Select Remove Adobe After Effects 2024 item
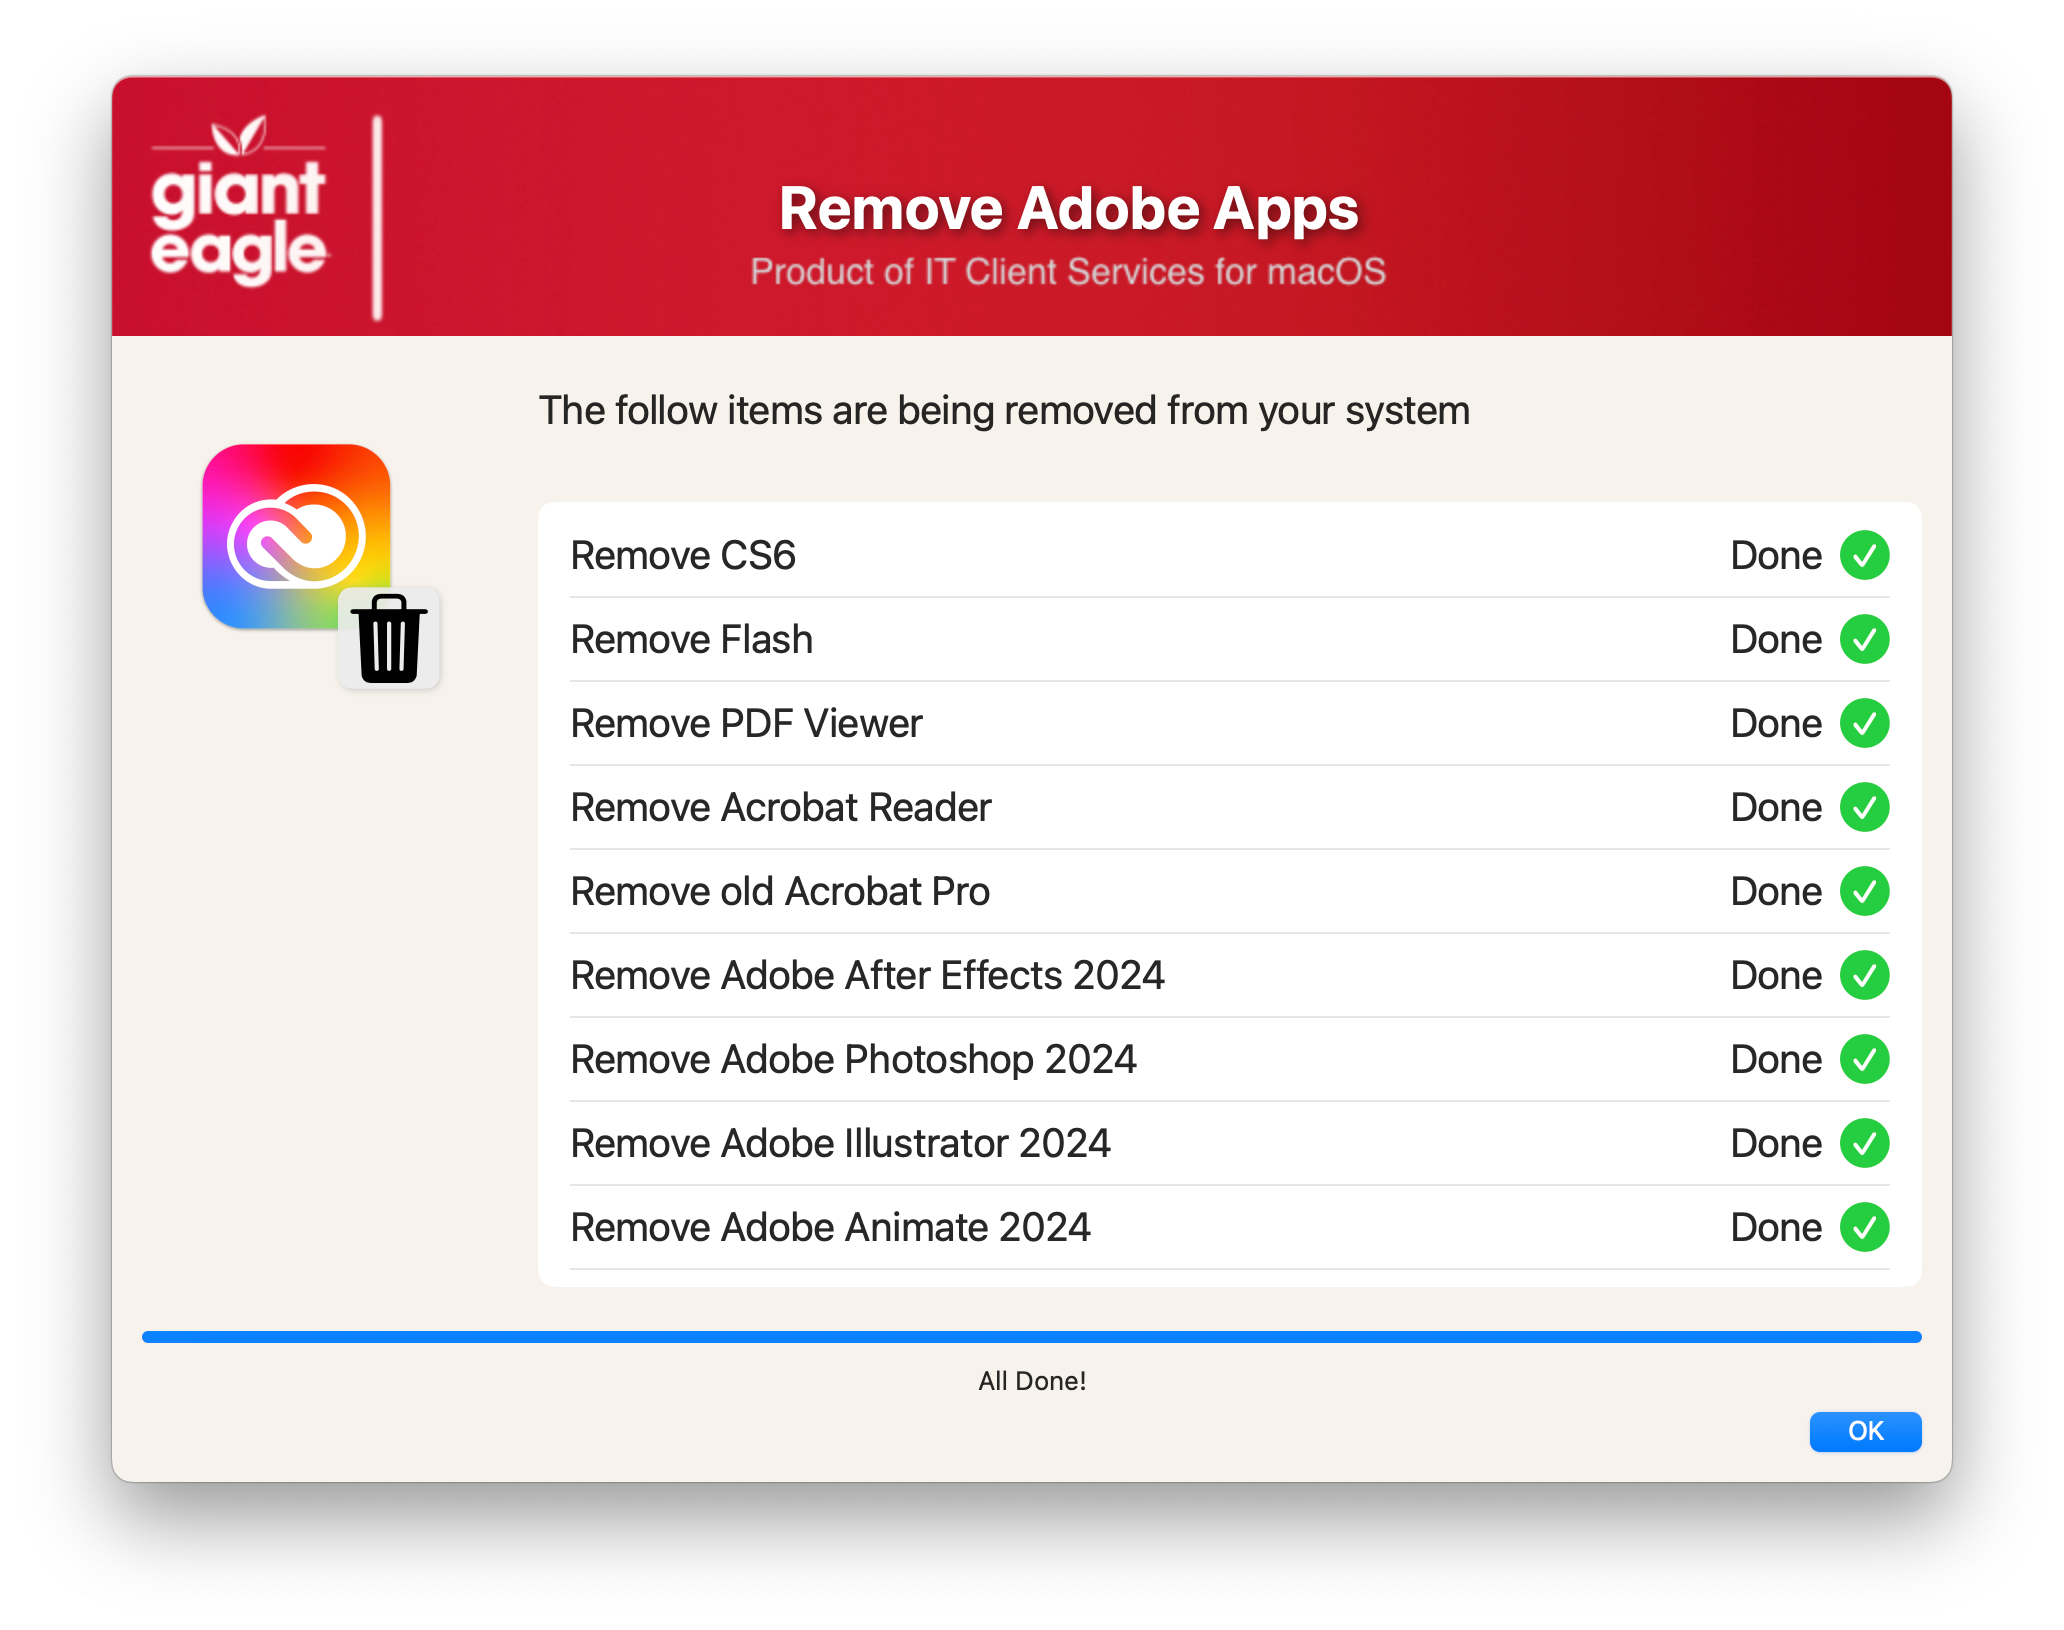2064x1630 pixels. pyautogui.click(x=1229, y=975)
